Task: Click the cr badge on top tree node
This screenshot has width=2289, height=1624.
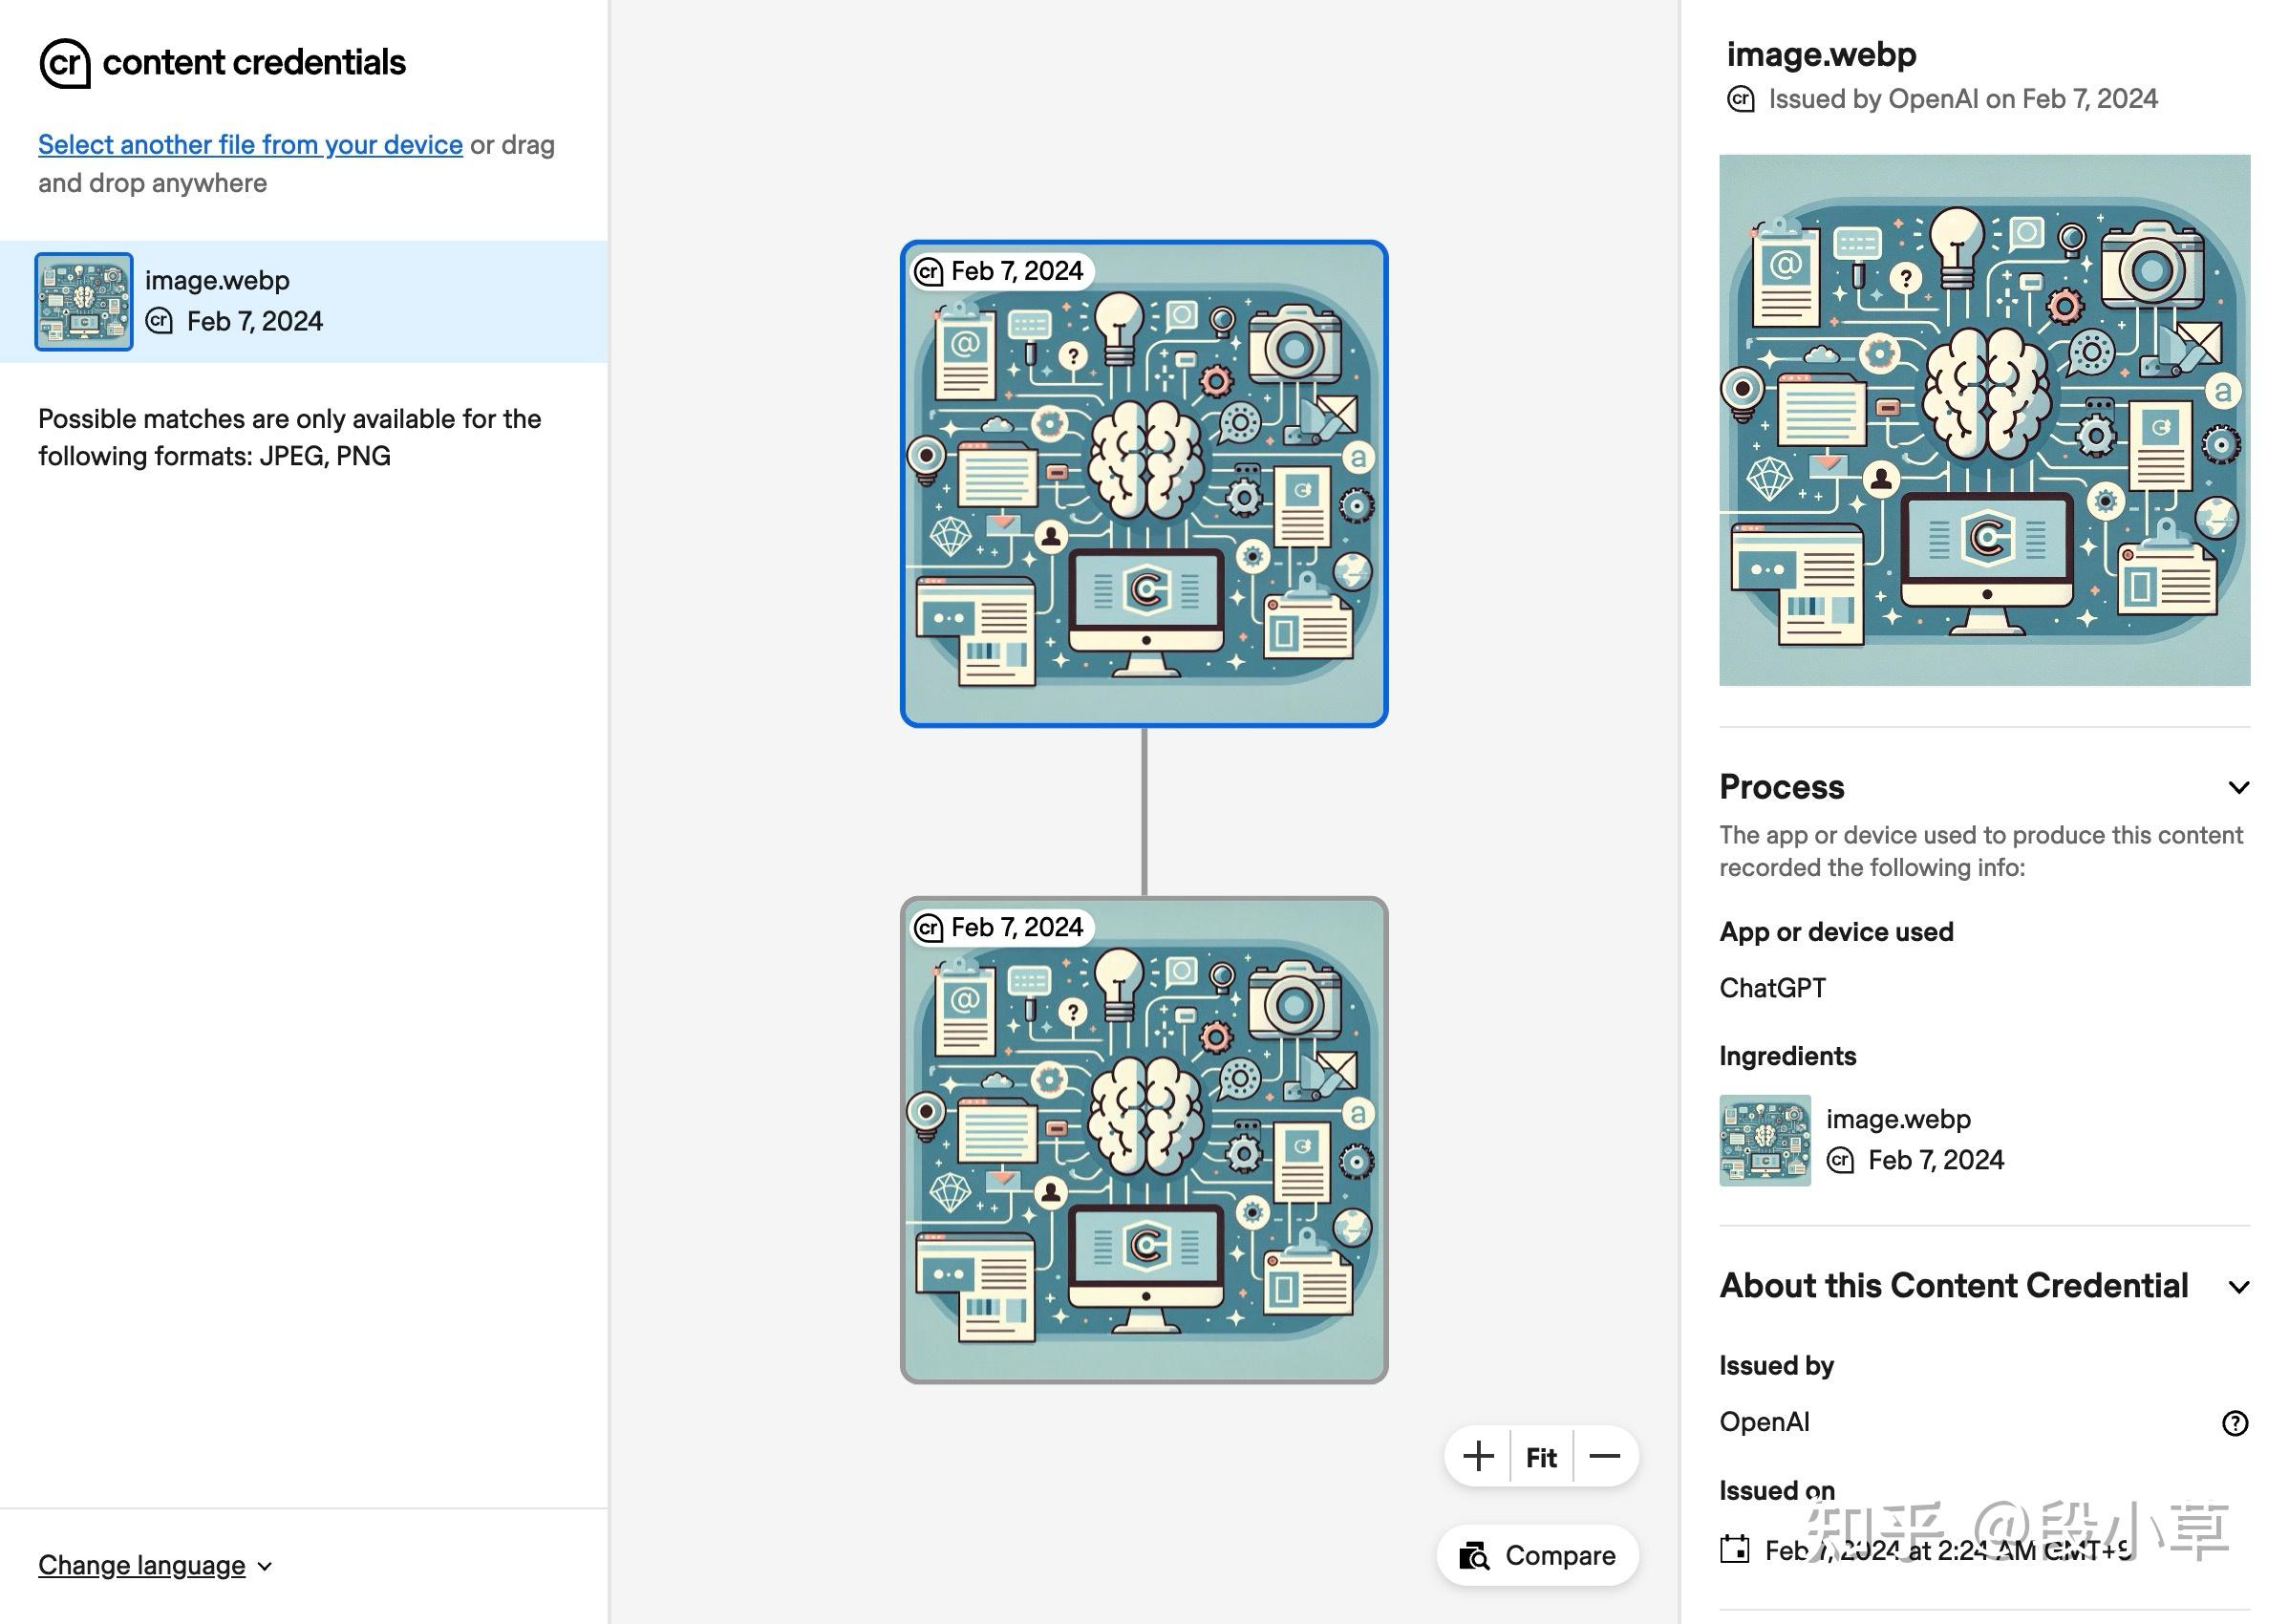Action: tap(929, 271)
